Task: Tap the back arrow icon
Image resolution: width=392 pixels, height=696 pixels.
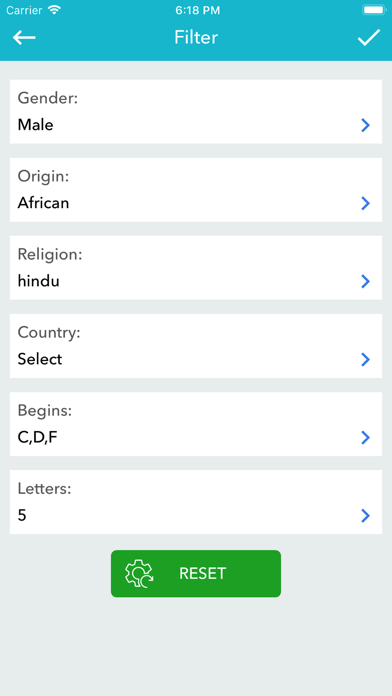Action: click(x=24, y=38)
